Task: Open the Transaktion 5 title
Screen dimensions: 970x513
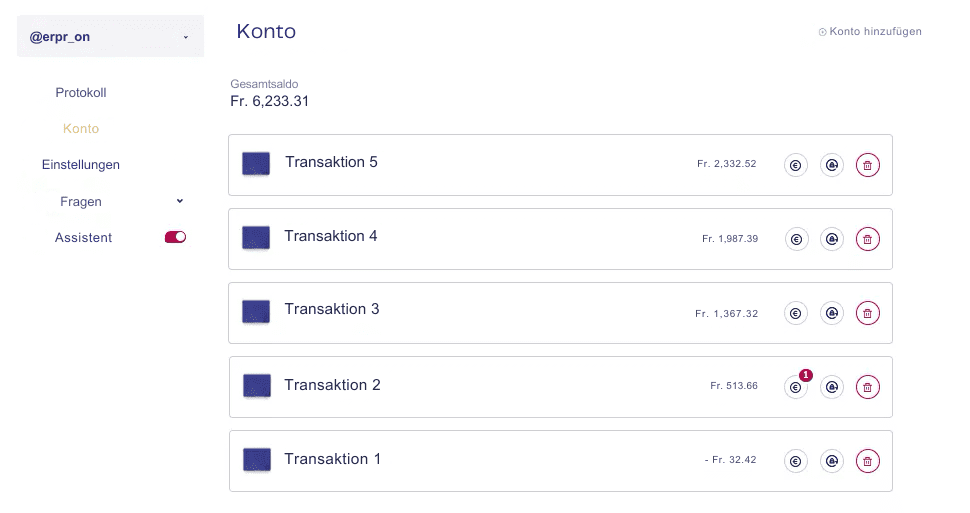Action: point(331,162)
